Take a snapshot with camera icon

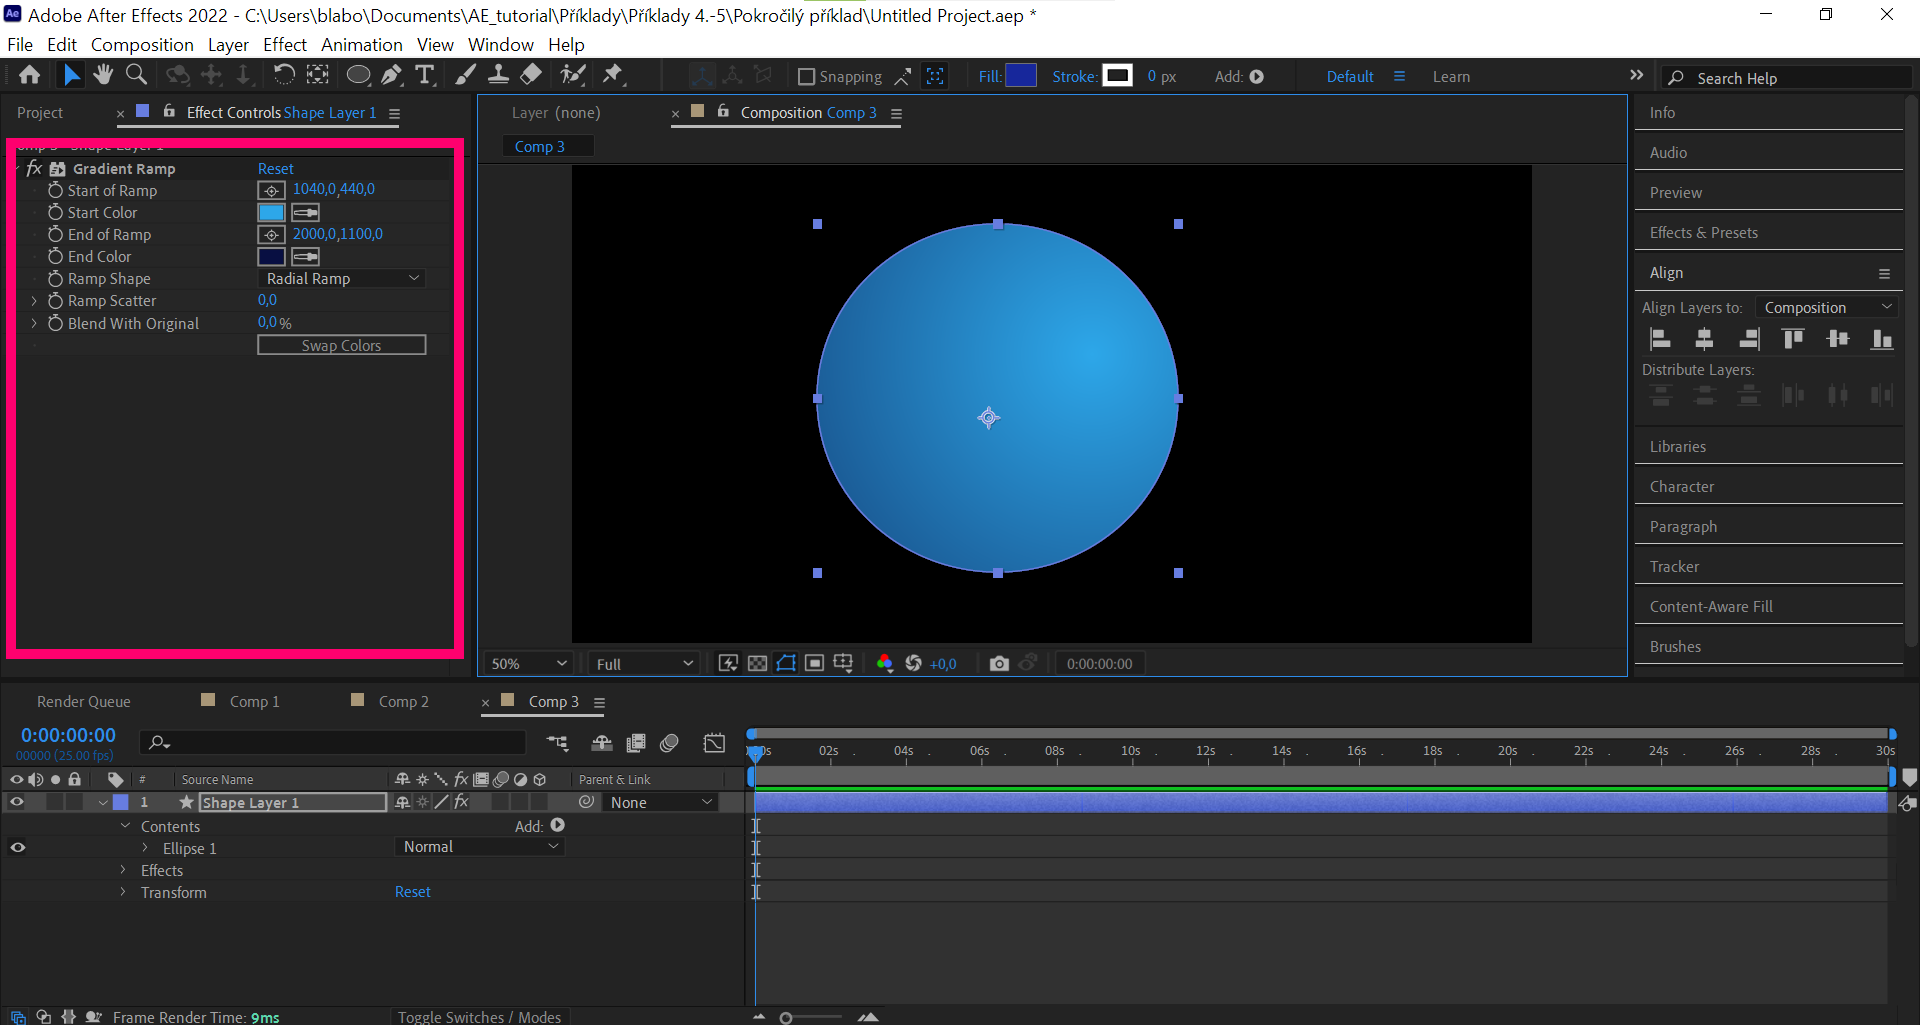[998, 664]
